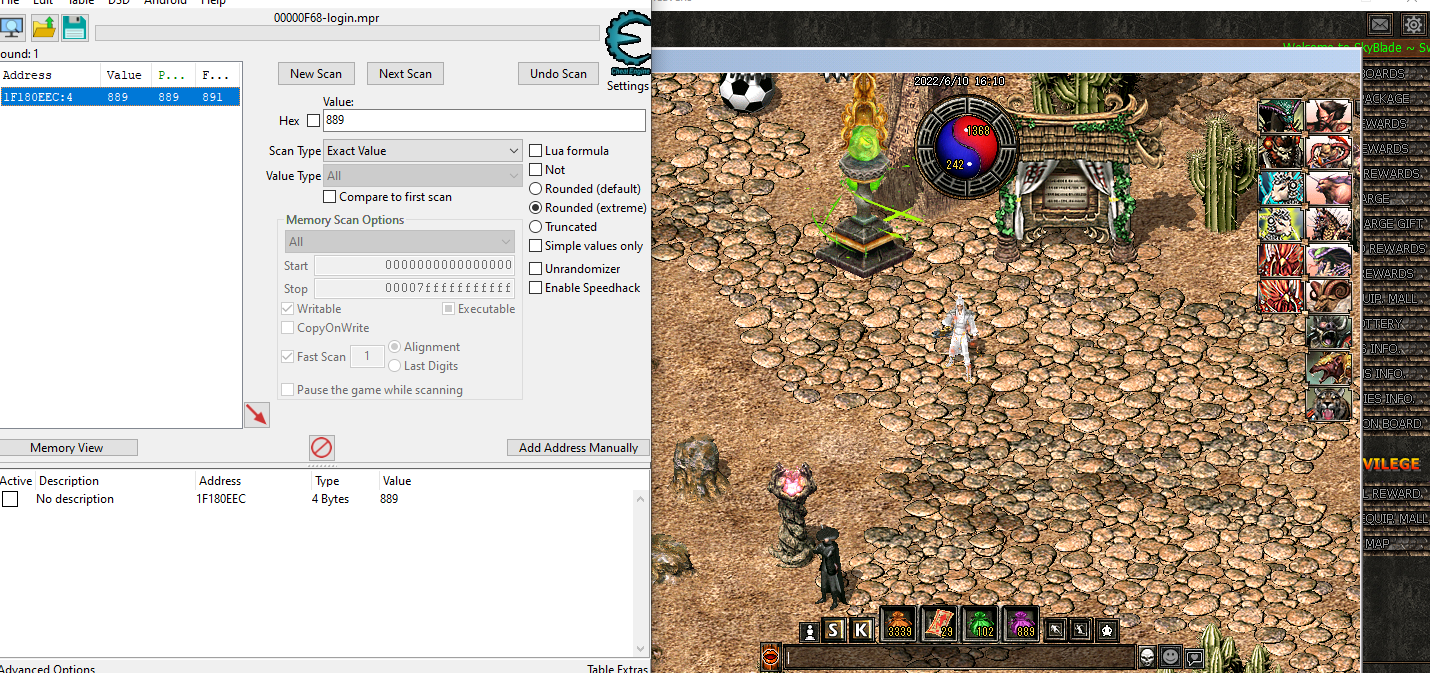Screen dimensions: 1430x673
Task: Click the address table scrollbar up arrow
Action: 641,498
